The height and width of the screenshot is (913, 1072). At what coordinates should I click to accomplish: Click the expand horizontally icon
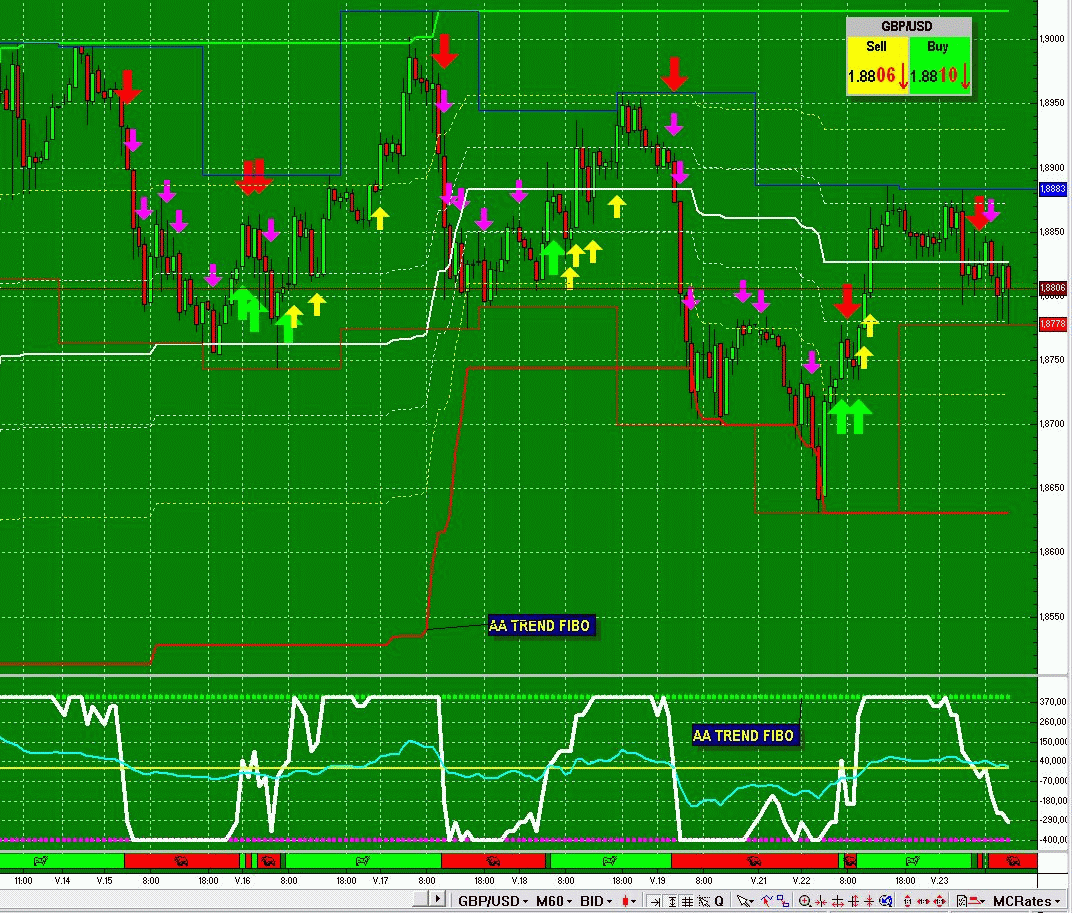pyautogui.click(x=838, y=901)
